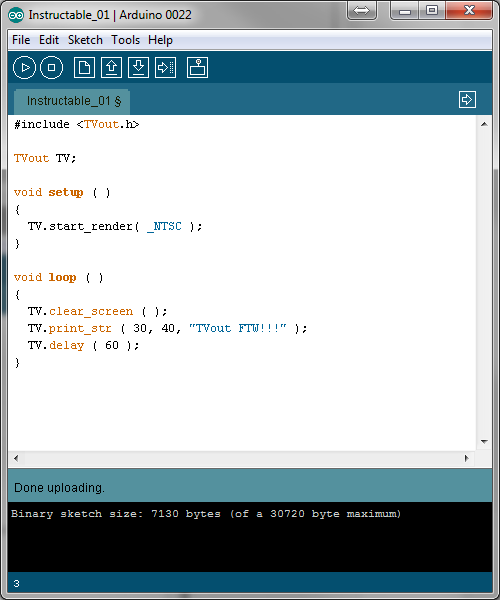The height and width of the screenshot is (600, 500).
Task: Click the editor scroll up arrow
Action: click(x=484, y=124)
